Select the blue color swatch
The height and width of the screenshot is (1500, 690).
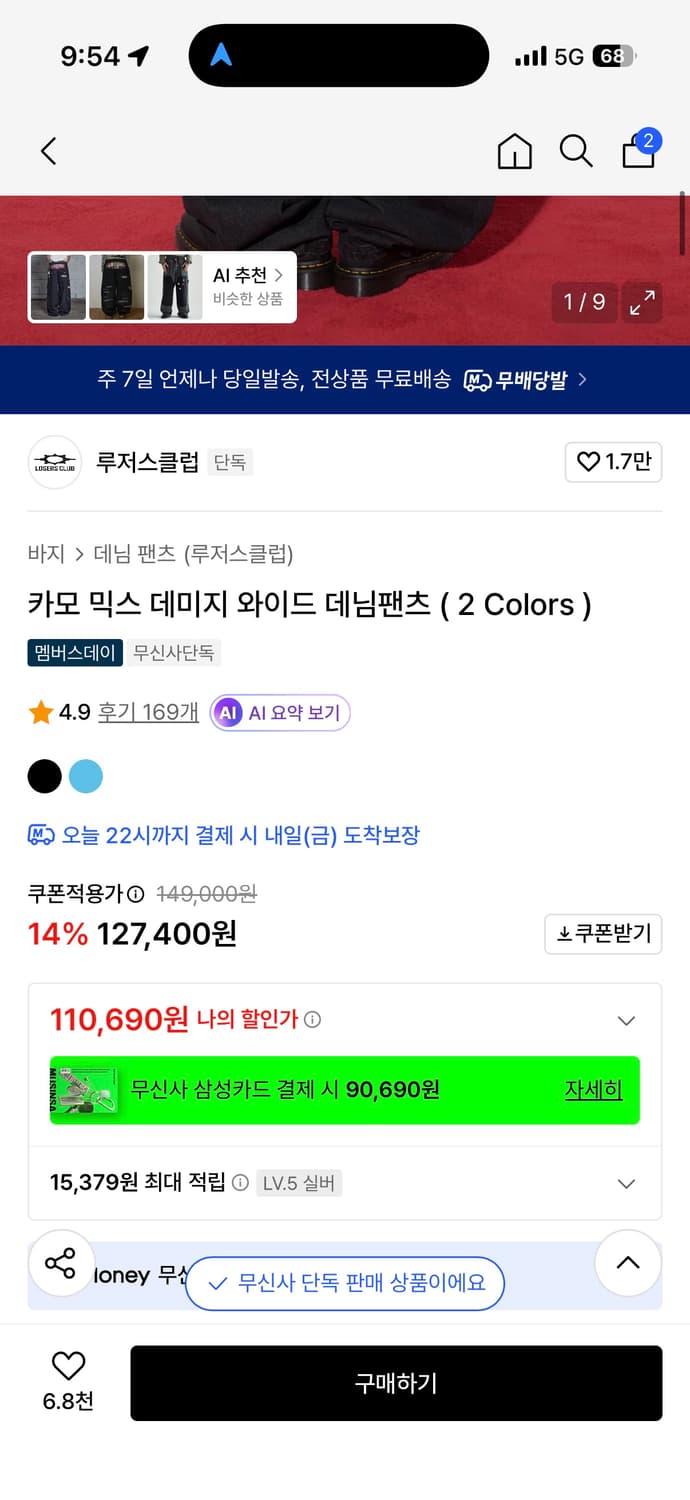86,776
